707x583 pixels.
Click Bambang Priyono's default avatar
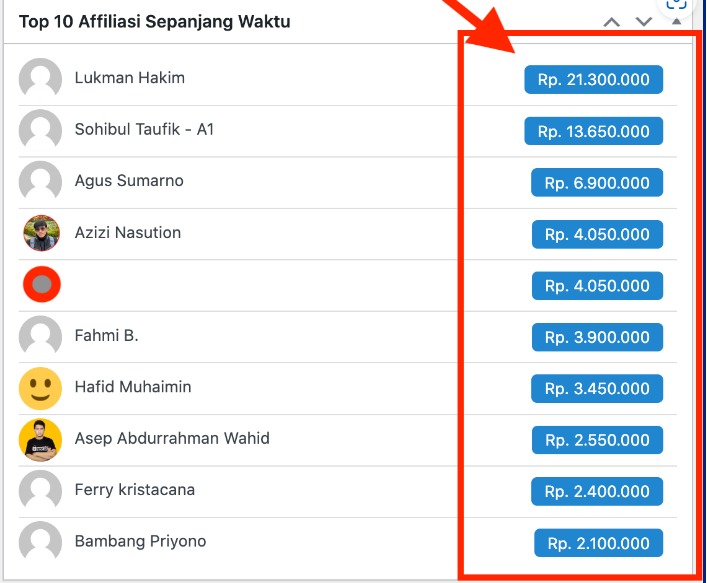point(40,542)
